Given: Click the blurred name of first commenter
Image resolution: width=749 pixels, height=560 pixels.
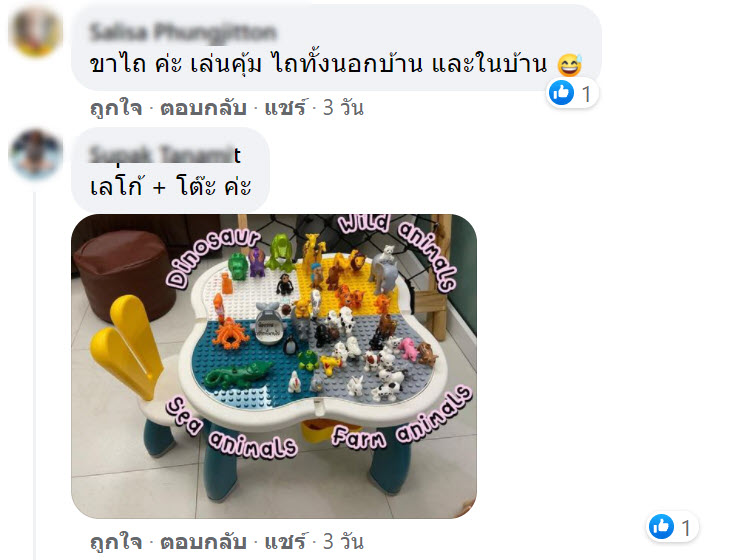Looking at the screenshot, I should coord(183,32).
